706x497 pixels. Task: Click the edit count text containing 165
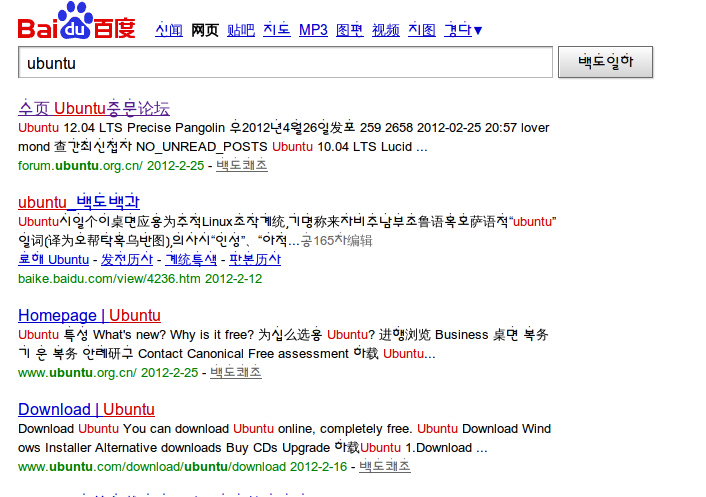(337, 241)
